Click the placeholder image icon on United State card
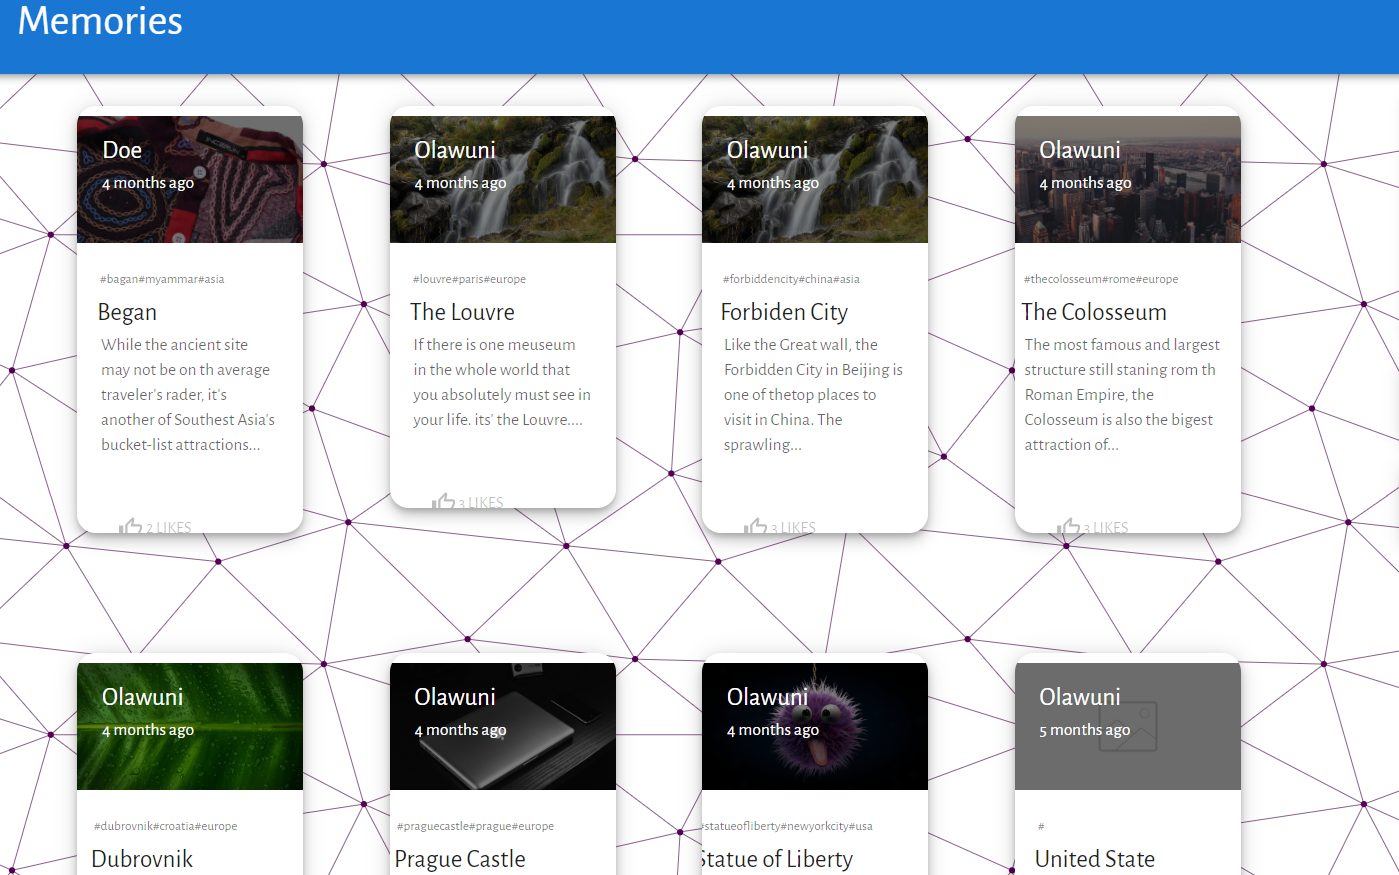Screen dimensions: 1399x875 tap(1127, 726)
